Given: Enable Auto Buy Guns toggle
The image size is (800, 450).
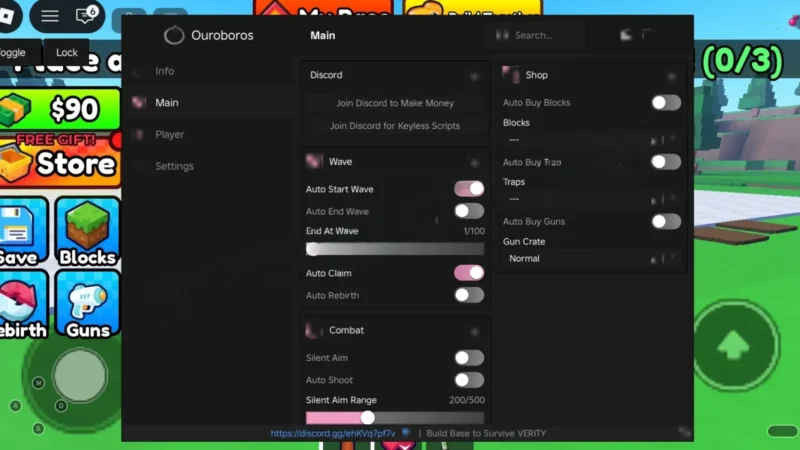Looking at the screenshot, I should [x=666, y=221].
